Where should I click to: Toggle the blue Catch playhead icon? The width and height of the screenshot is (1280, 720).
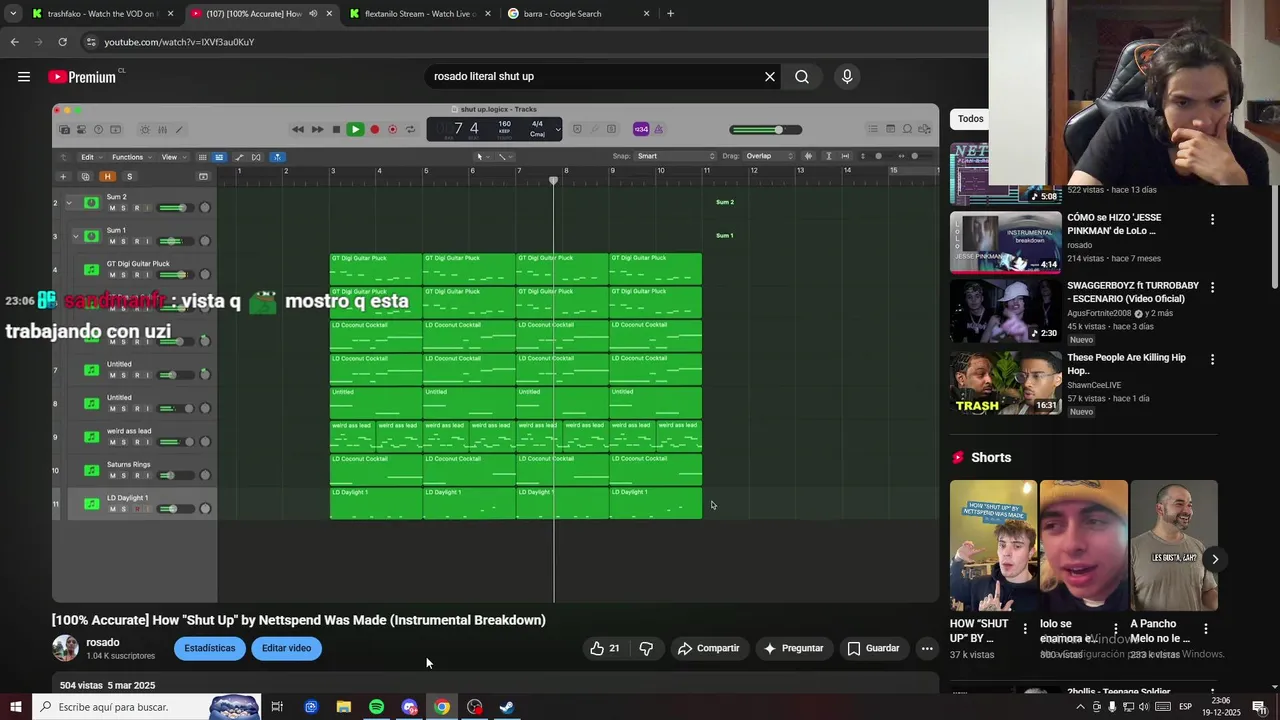coord(277,157)
